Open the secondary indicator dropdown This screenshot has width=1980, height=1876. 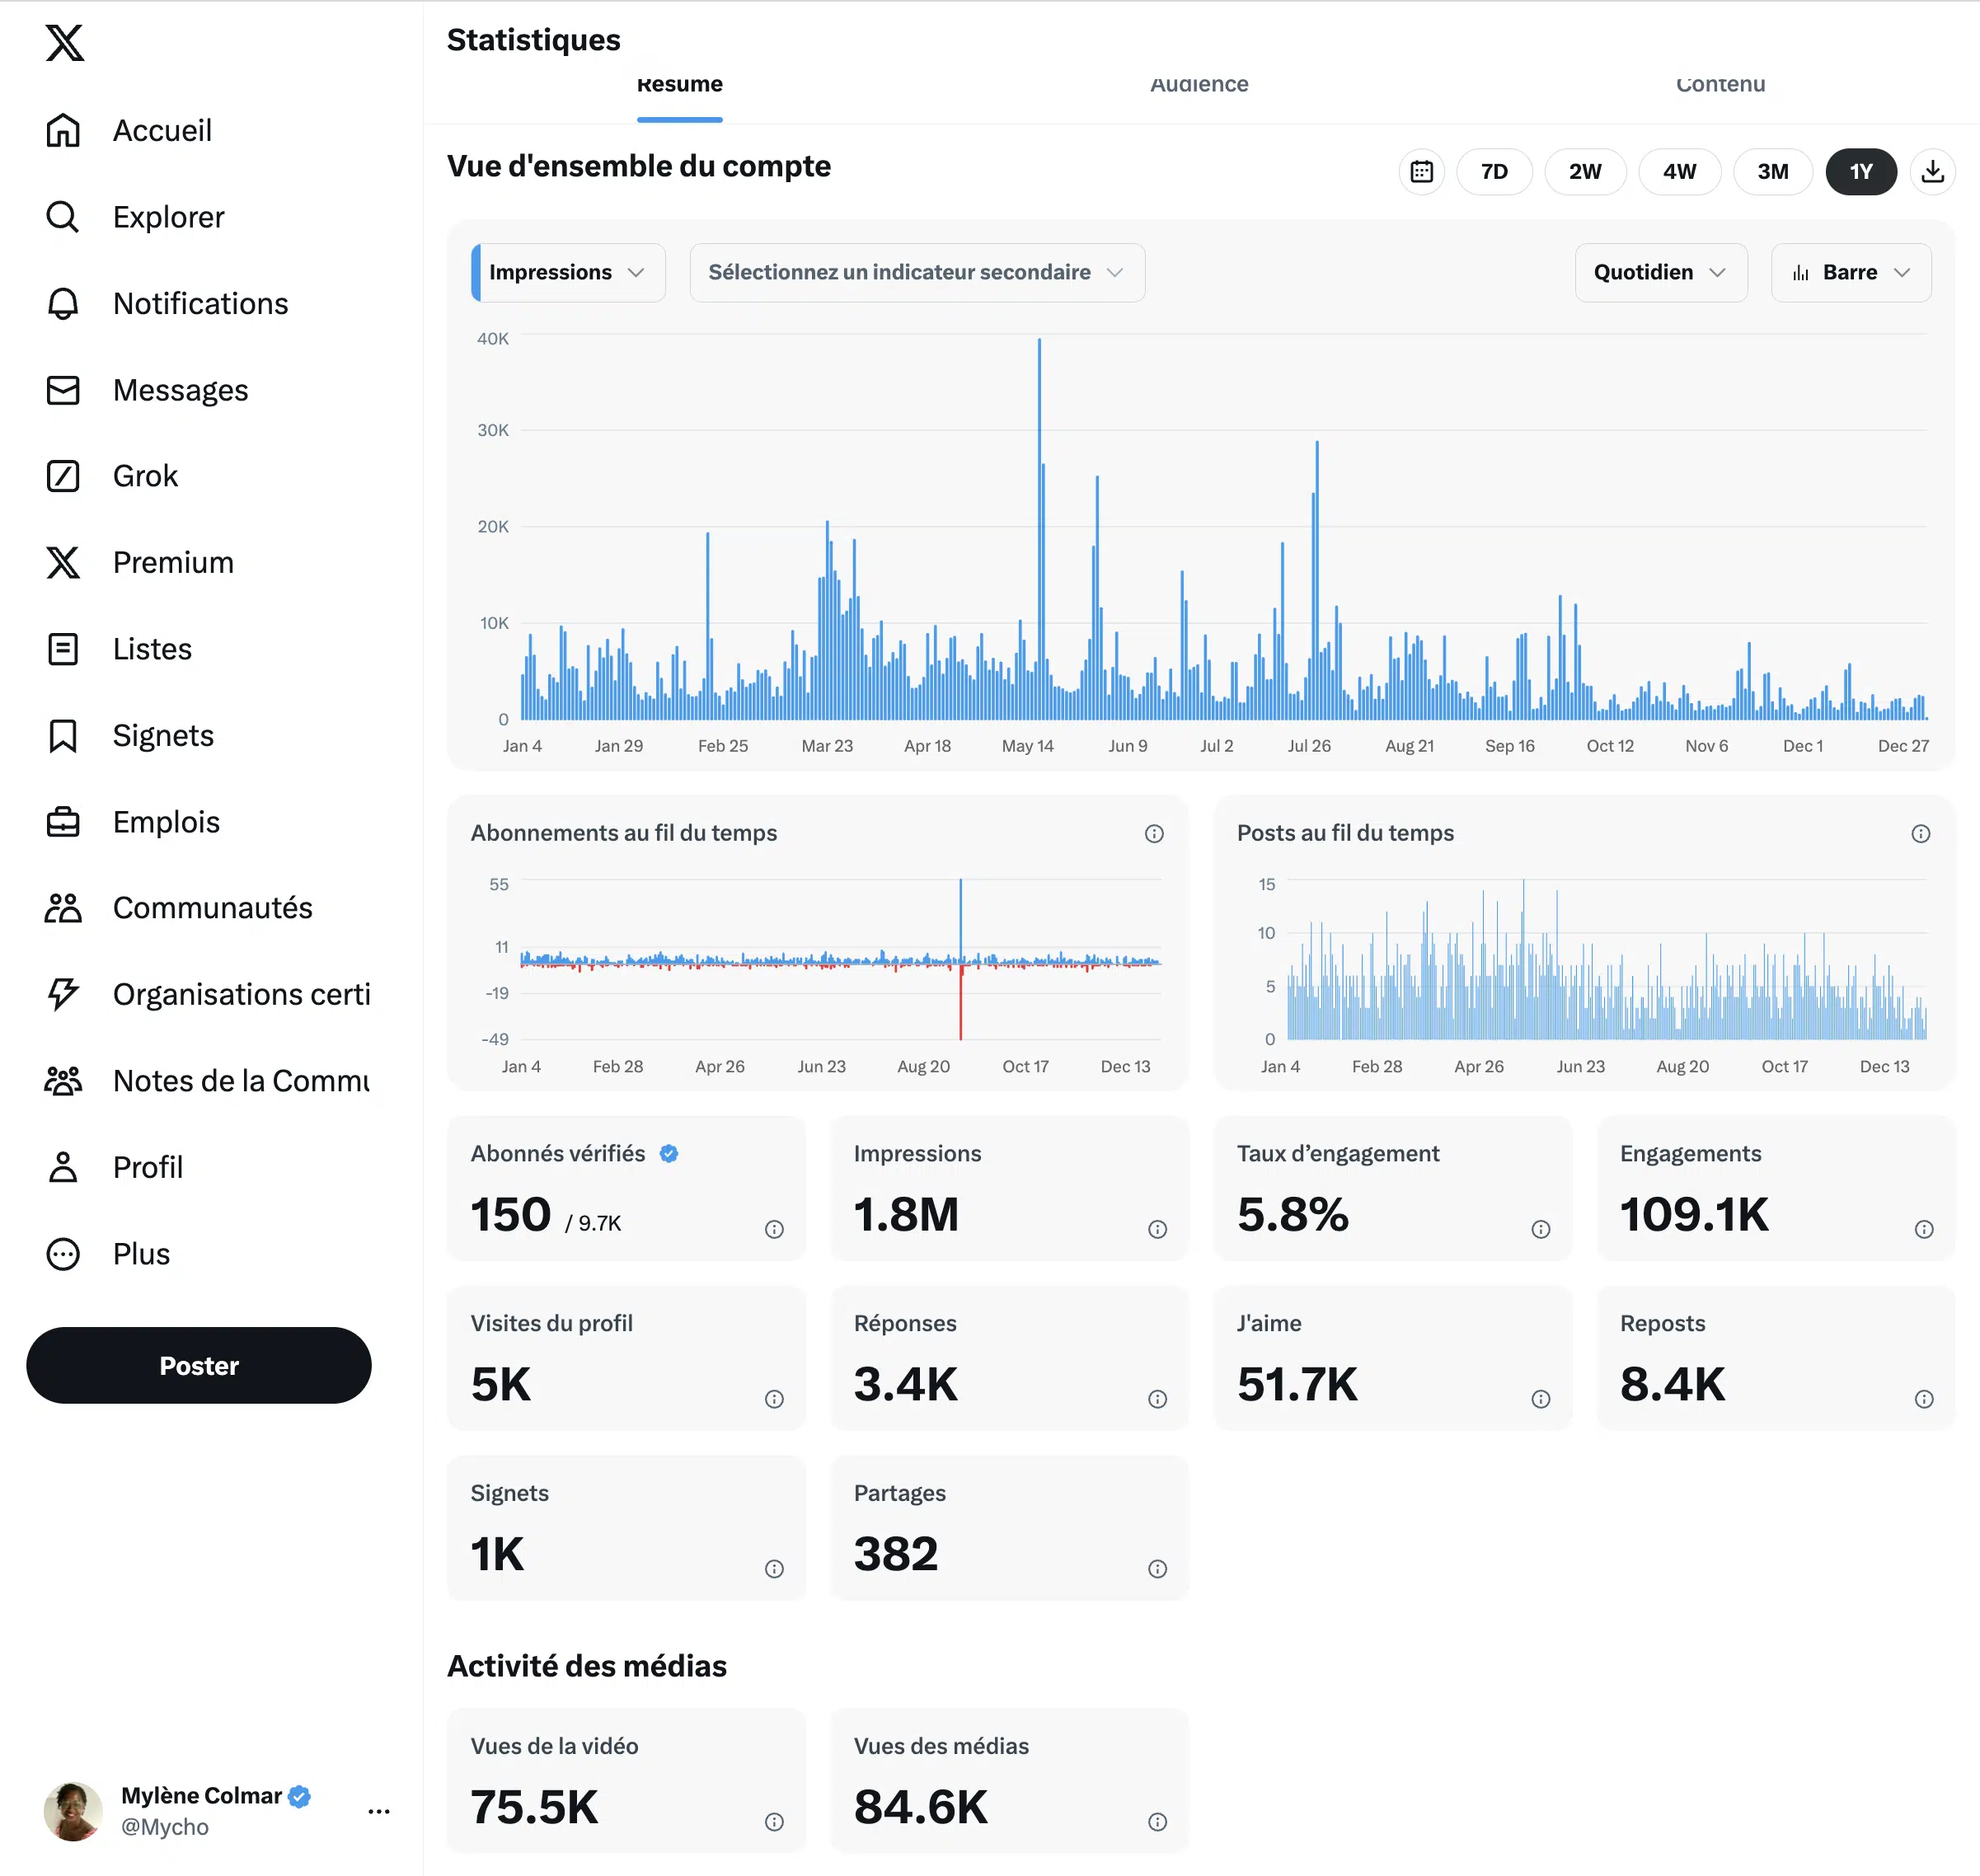tap(916, 273)
